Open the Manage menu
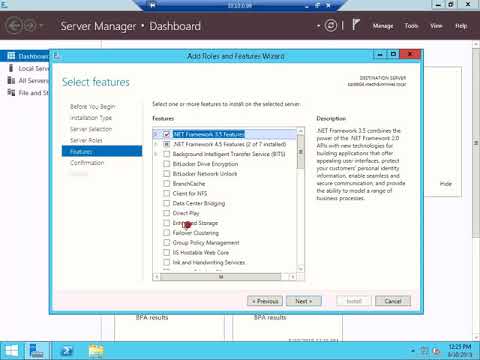Image resolution: width=480 pixels, height=360 pixels. (383, 26)
